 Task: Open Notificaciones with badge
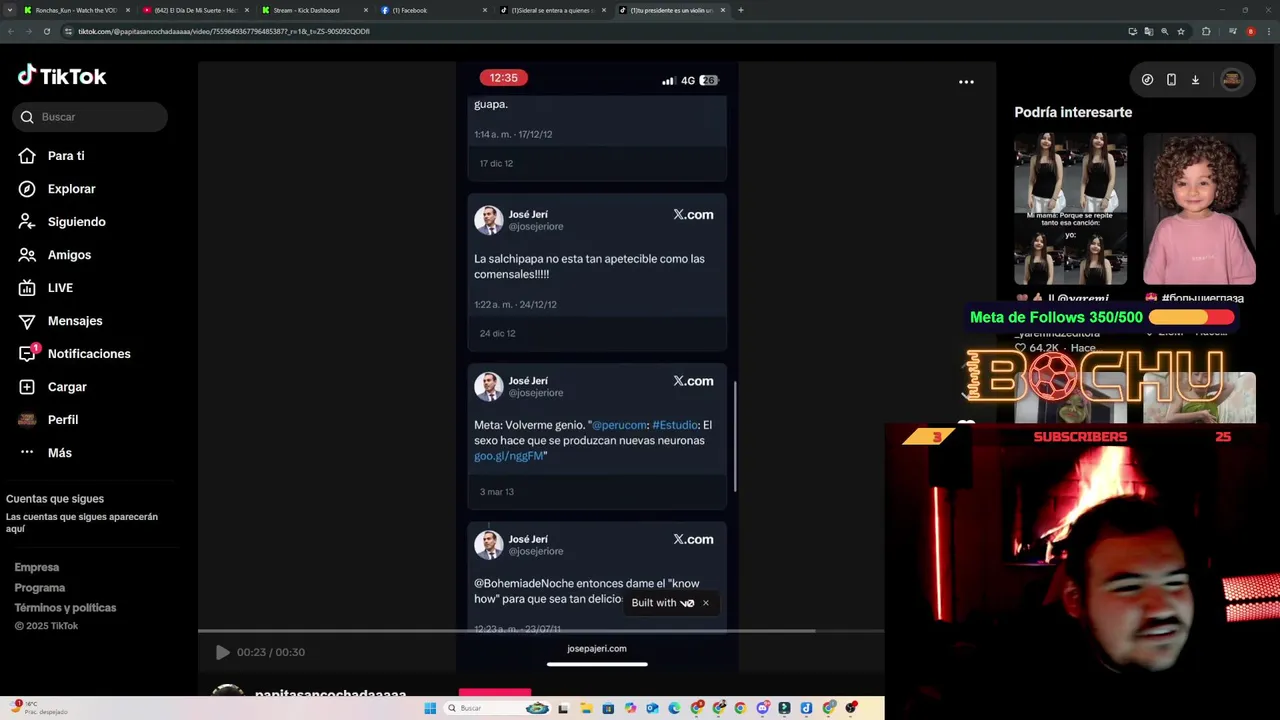click(x=75, y=354)
